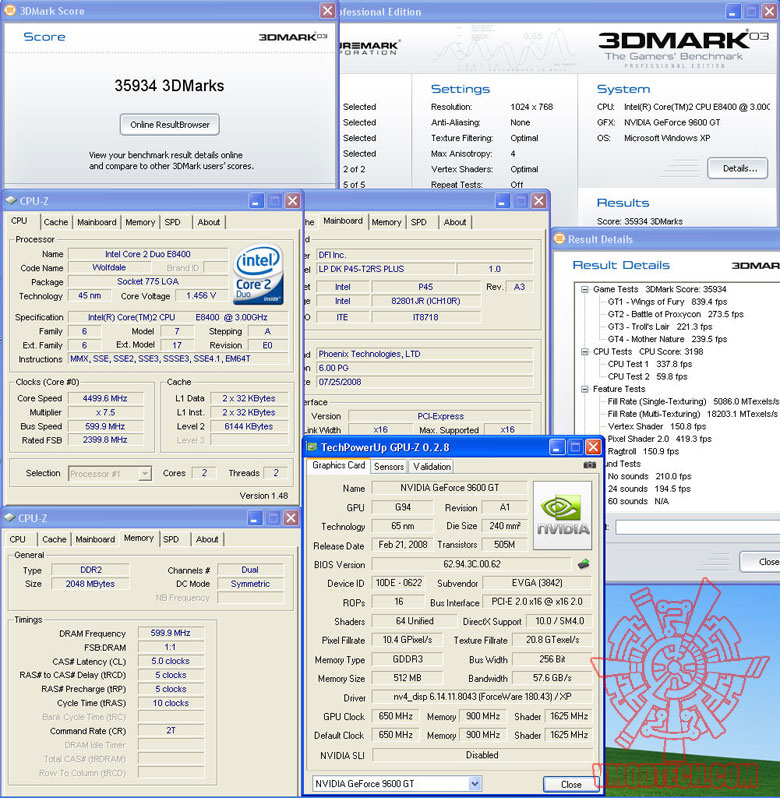Collapse the CPU Tests tree node

(x=585, y=352)
